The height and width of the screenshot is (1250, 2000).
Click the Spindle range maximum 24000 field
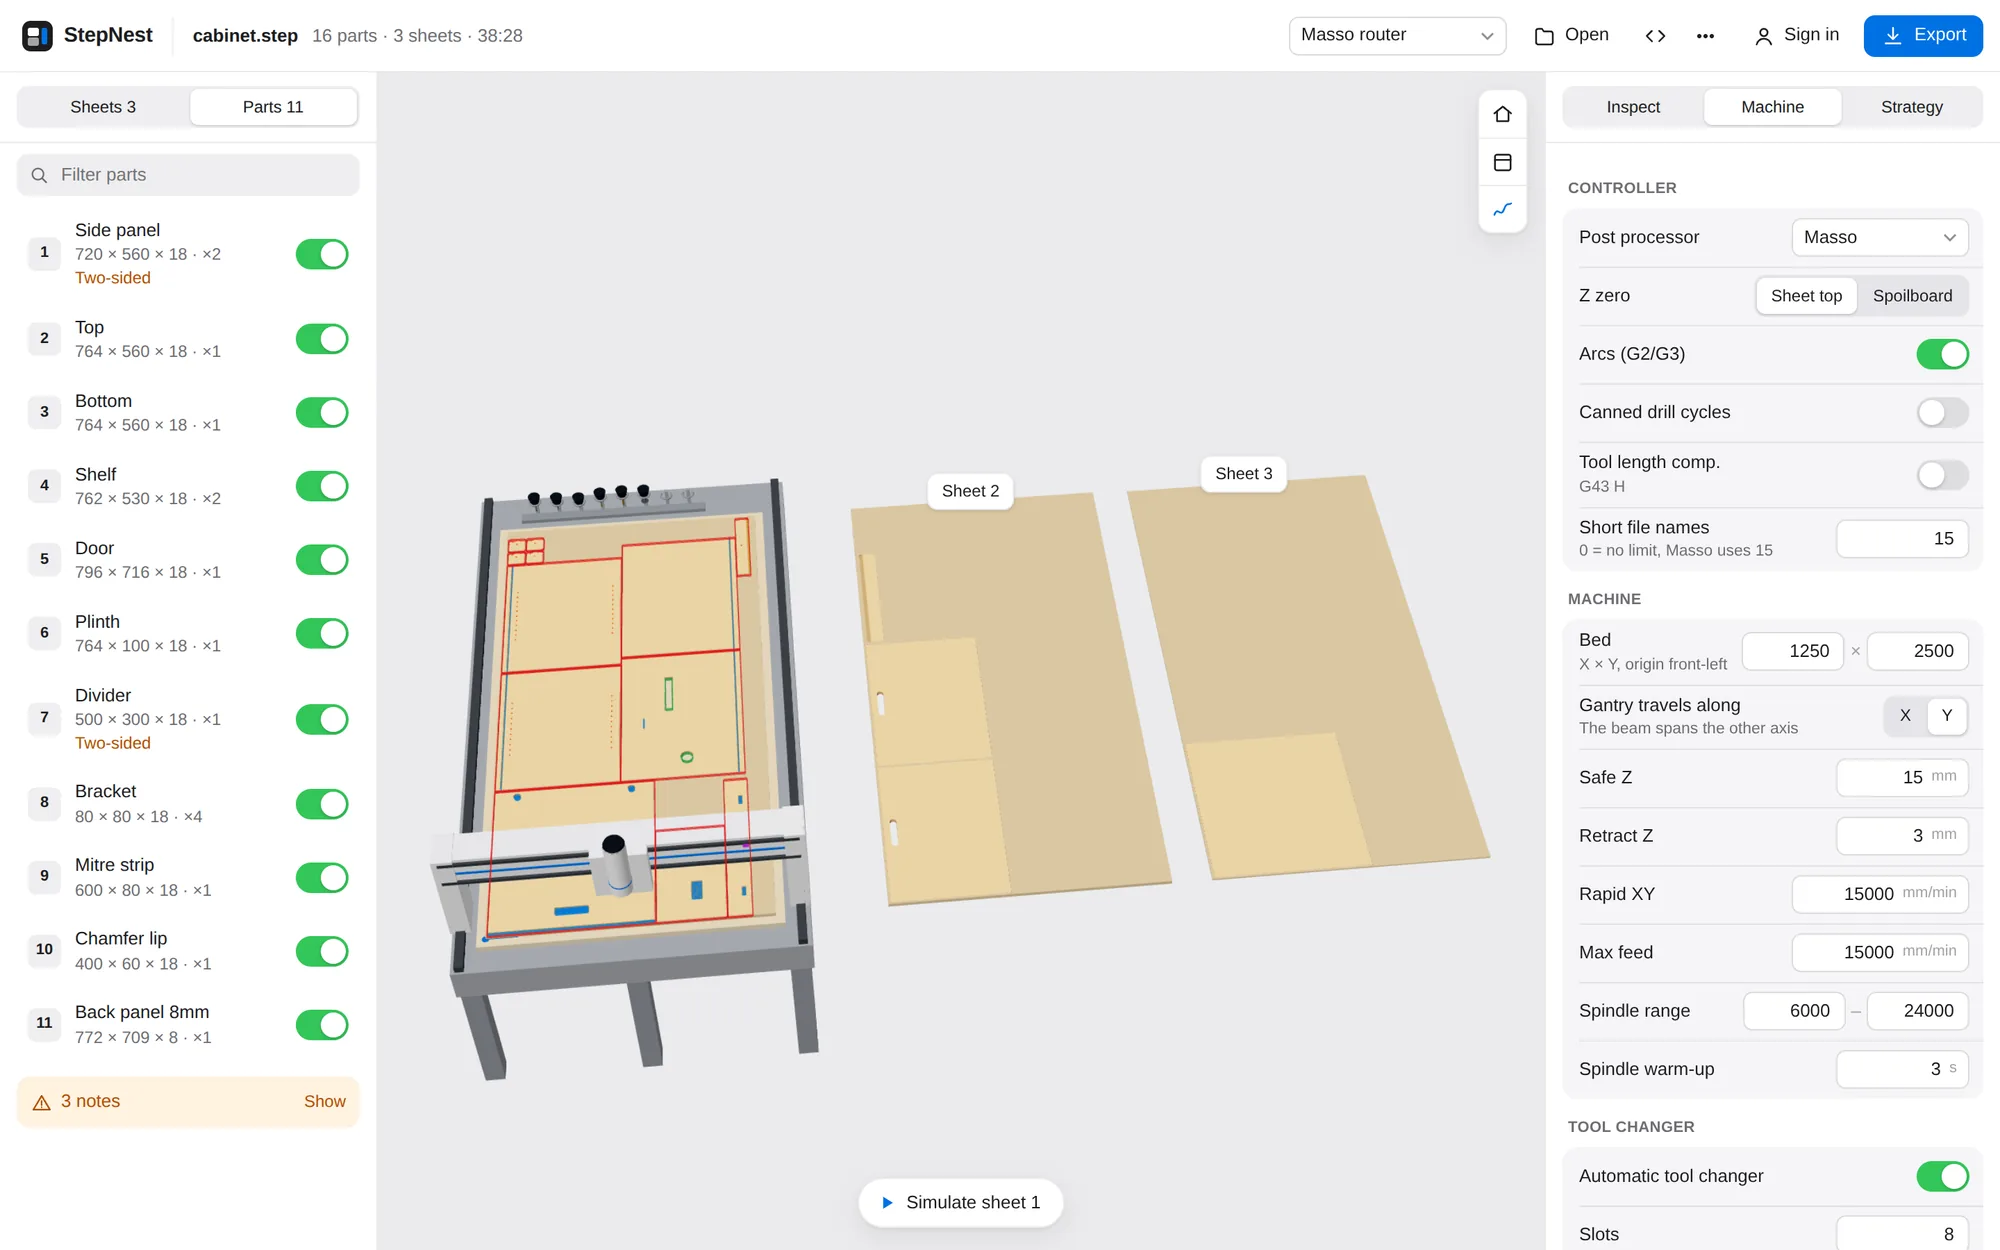pyautogui.click(x=1917, y=1011)
